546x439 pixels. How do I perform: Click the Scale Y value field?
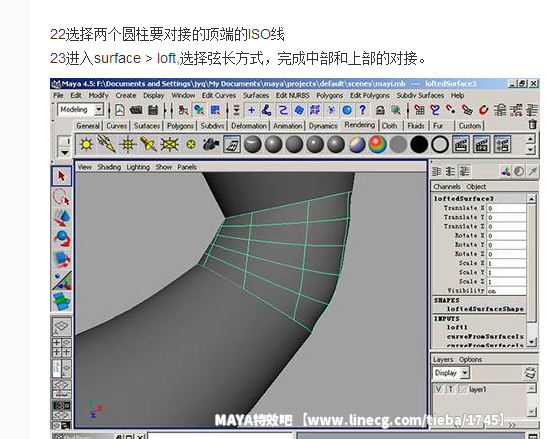click(507, 273)
